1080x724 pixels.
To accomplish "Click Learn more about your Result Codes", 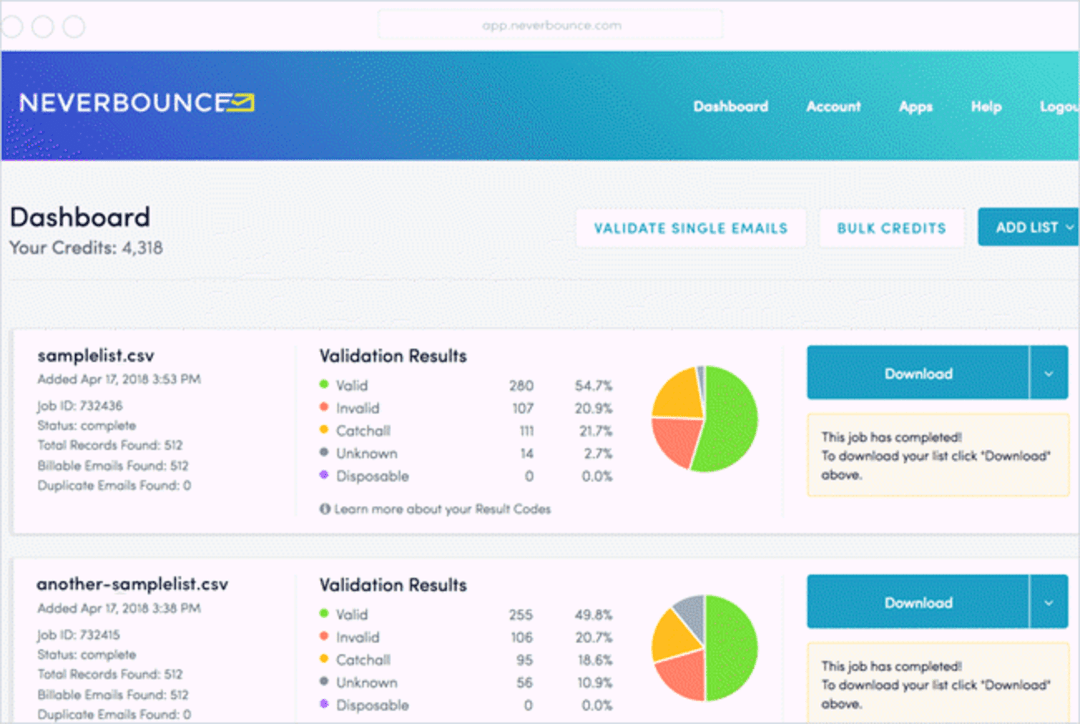I will (x=443, y=509).
